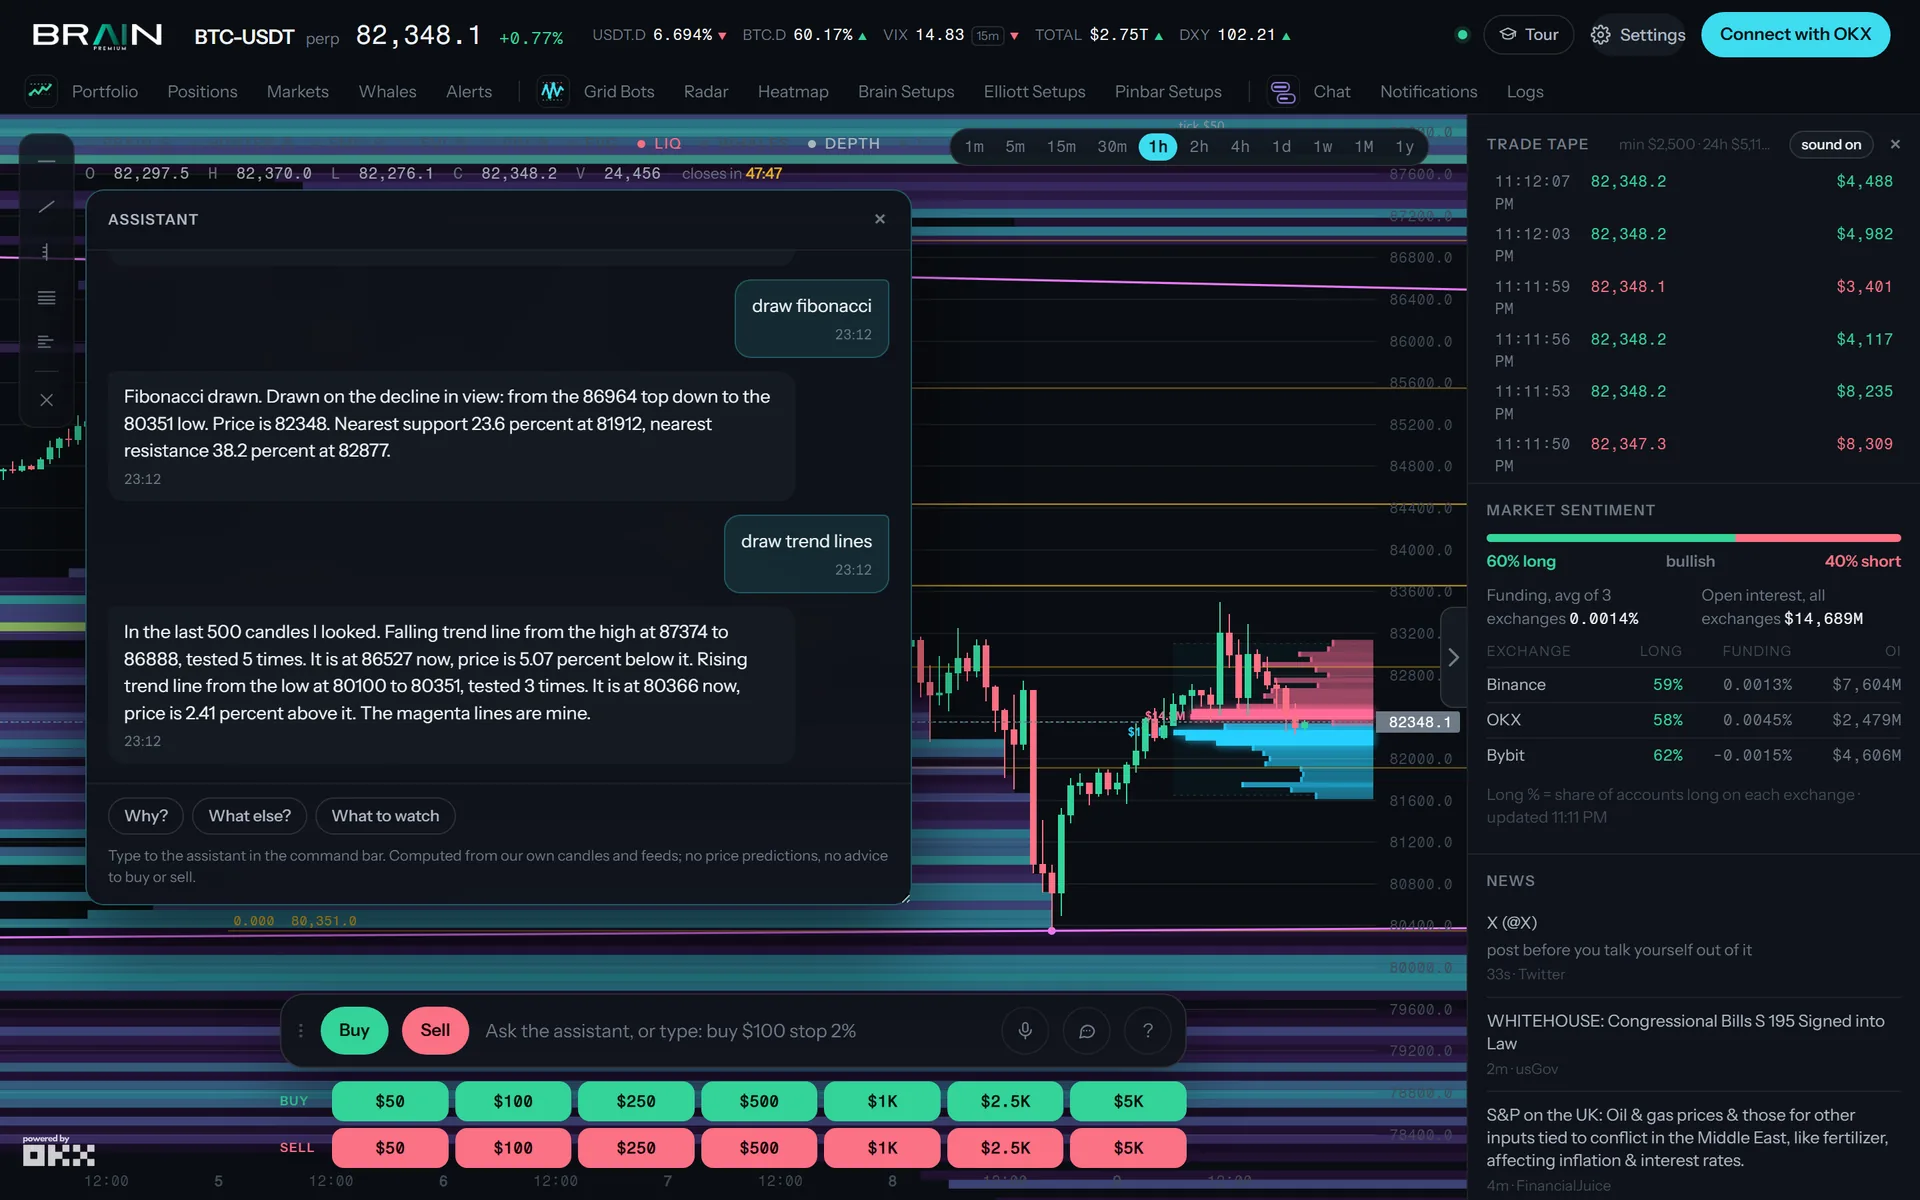This screenshot has width=1920, height=1200.
Task: Click the green Buy button in command bar
Action: point(354,1030)
